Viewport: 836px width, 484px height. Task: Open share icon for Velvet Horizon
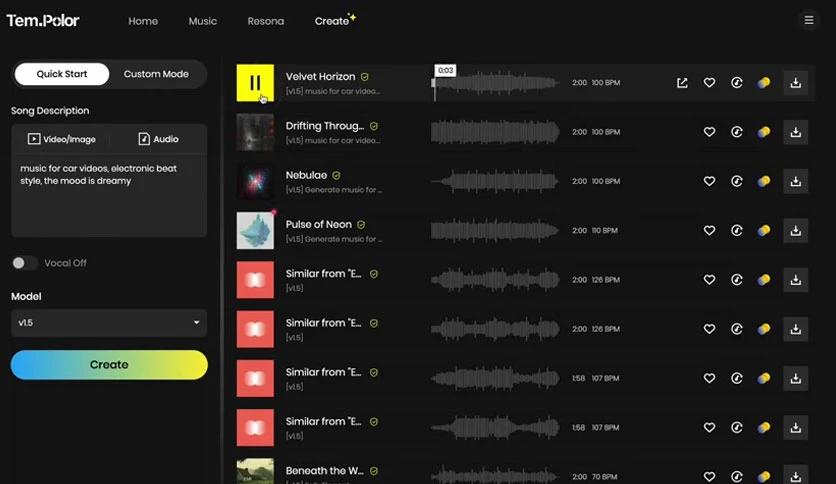[x=682, y=83]
